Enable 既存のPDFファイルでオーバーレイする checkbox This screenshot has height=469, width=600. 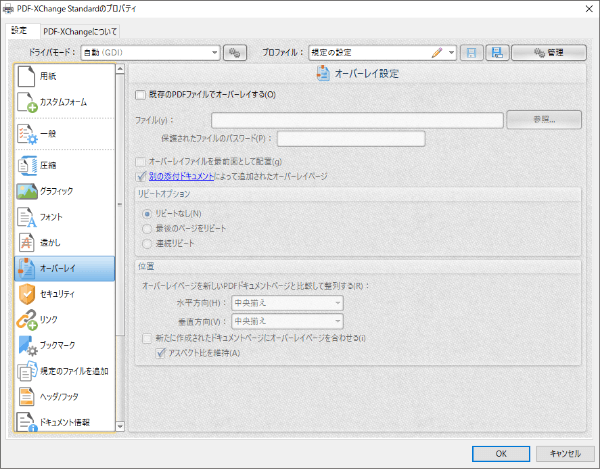(140, 95)
